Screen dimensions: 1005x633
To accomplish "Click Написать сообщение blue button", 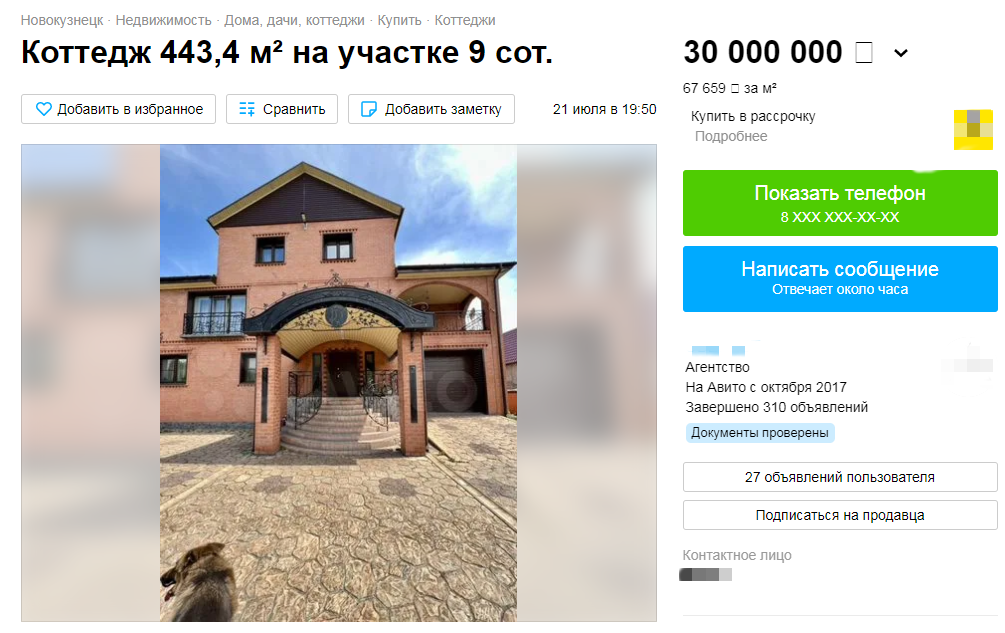I will 840,279.
